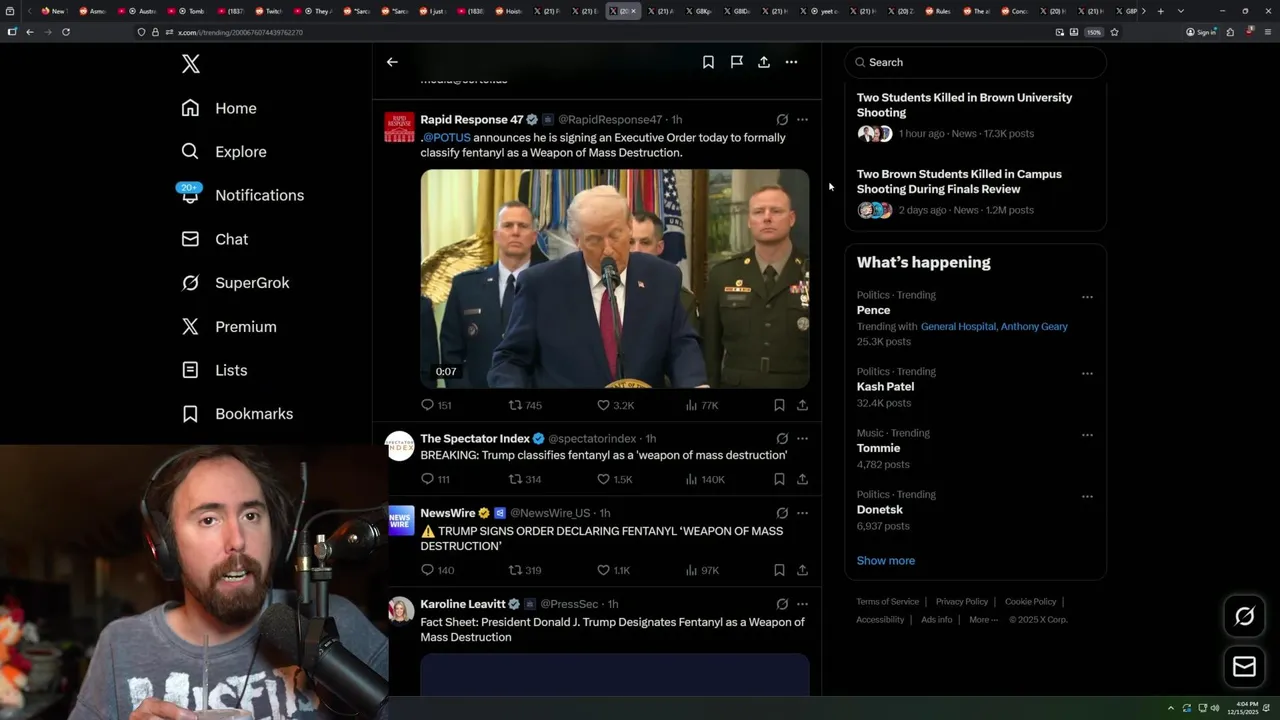Open the Pence trending topic
The width and height of the screenshot is (1280, 720).
873,310
